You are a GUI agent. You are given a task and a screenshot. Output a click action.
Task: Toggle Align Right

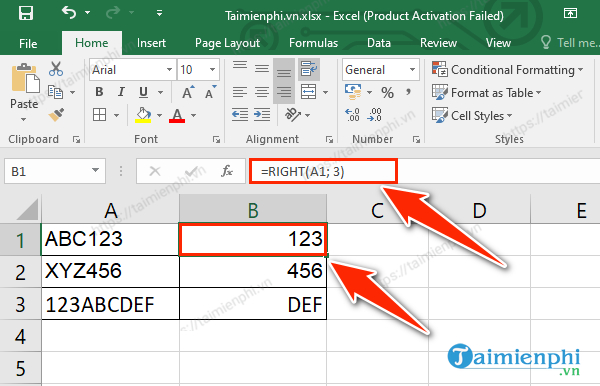(x=284, y=92)
